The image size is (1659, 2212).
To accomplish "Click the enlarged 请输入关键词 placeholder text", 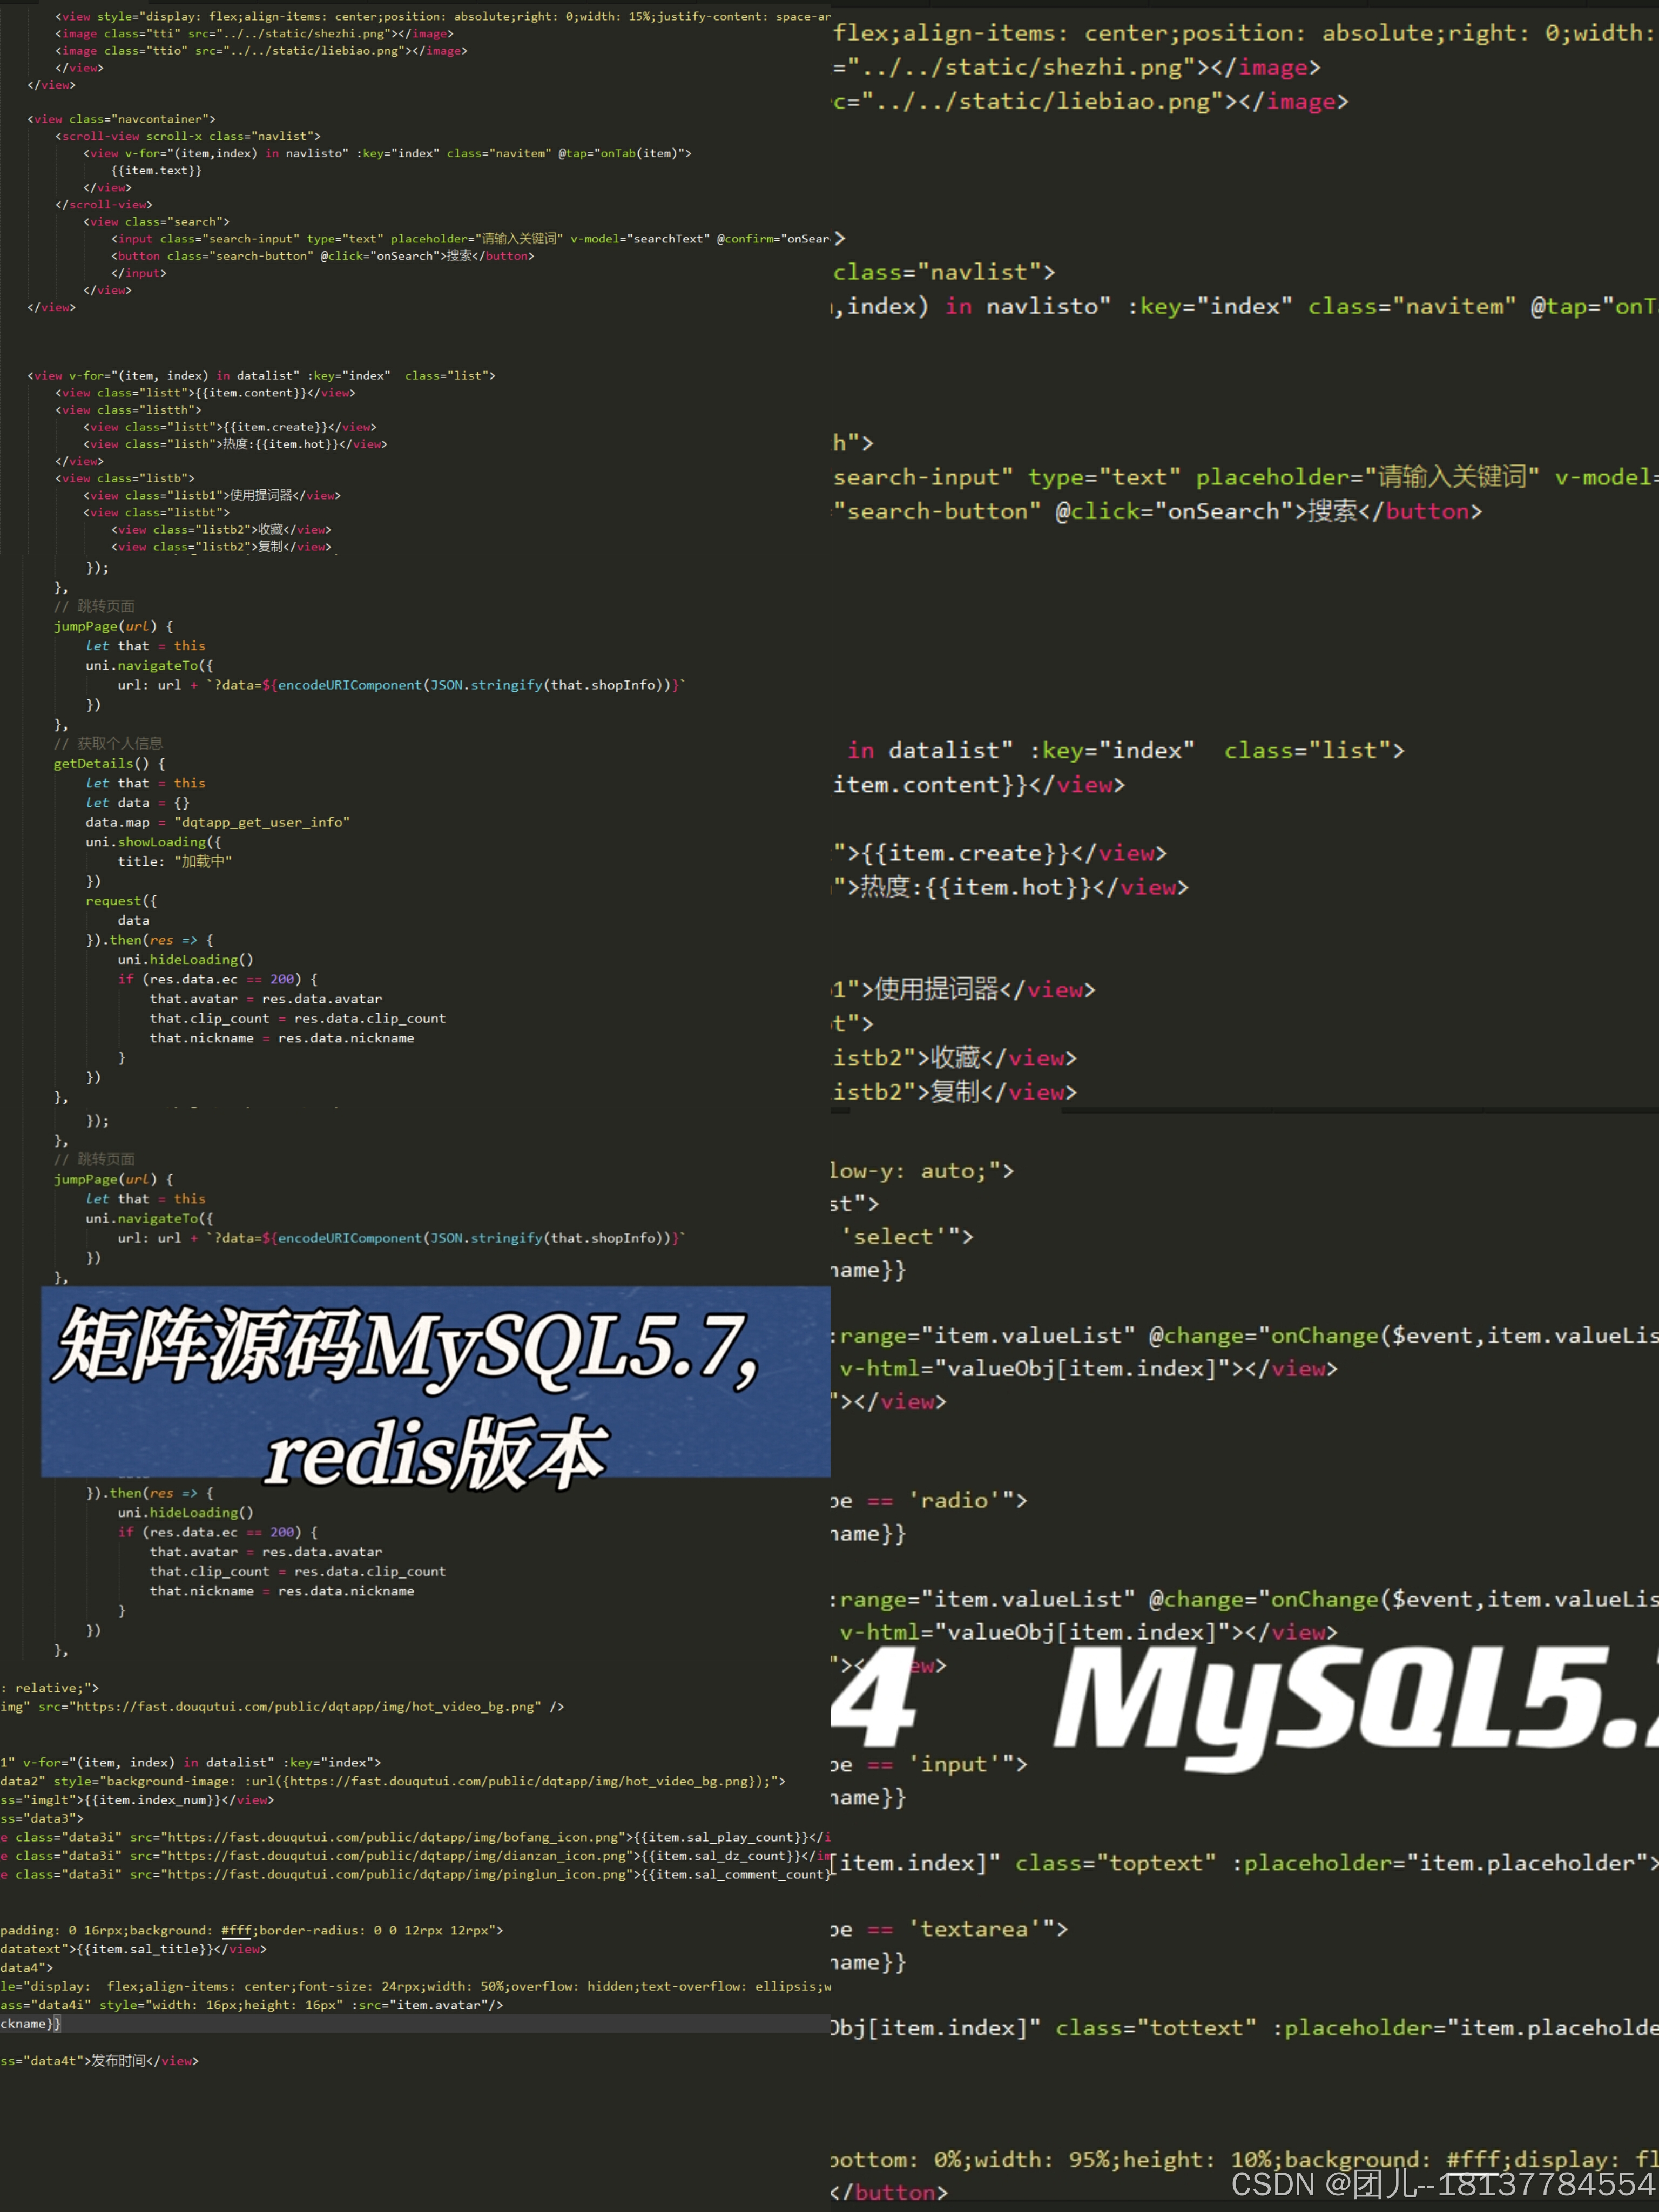I will (x=1452, y=477).
